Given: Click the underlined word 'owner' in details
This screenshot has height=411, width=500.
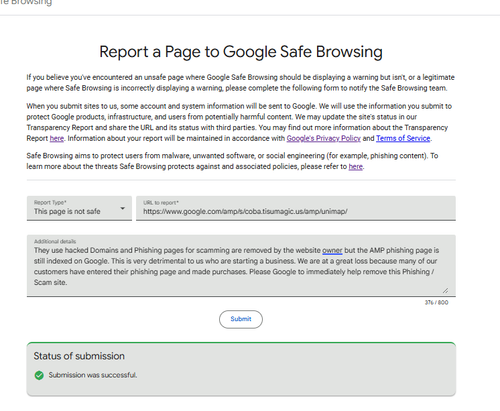Looking at the screenshot, I should pos(332,250).
